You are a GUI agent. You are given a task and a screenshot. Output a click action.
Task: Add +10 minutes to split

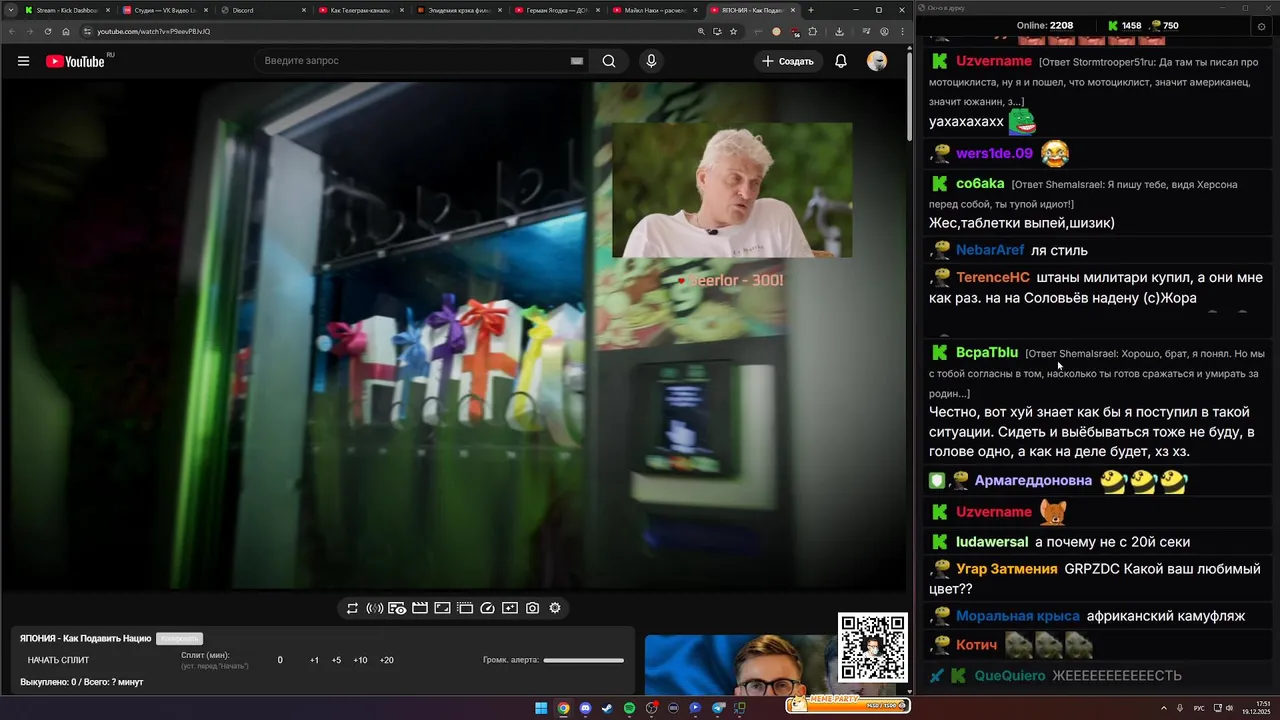pyautogui.click(x=360, y=660)
